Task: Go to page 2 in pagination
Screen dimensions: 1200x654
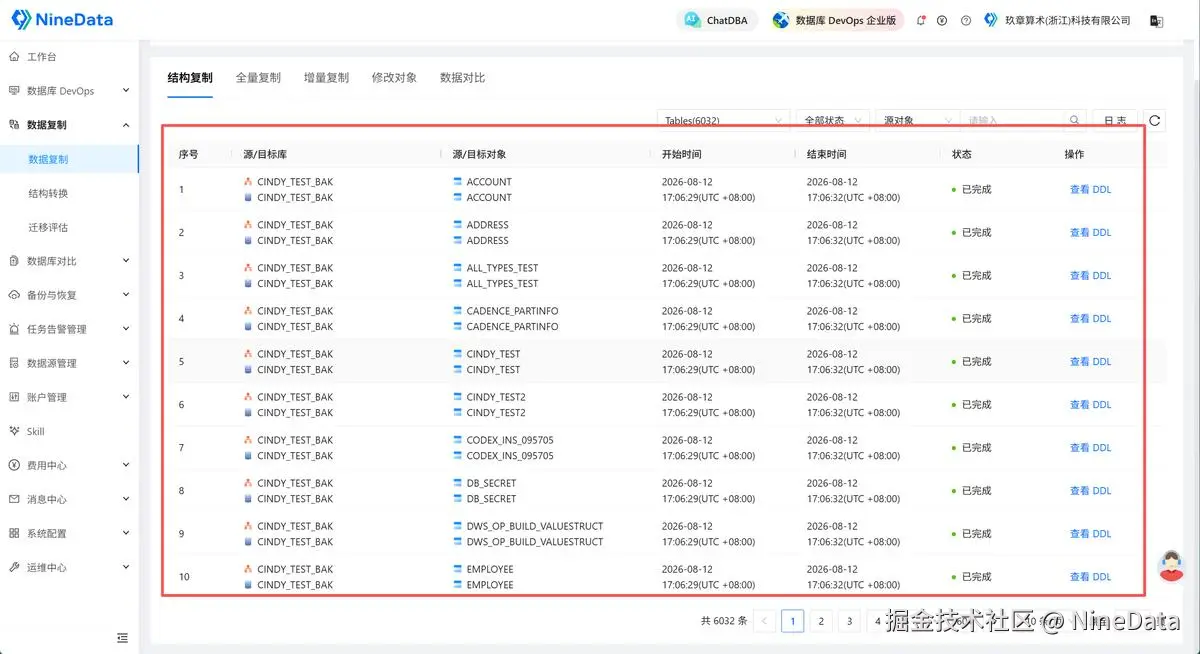Action: [x=821, y=621]
